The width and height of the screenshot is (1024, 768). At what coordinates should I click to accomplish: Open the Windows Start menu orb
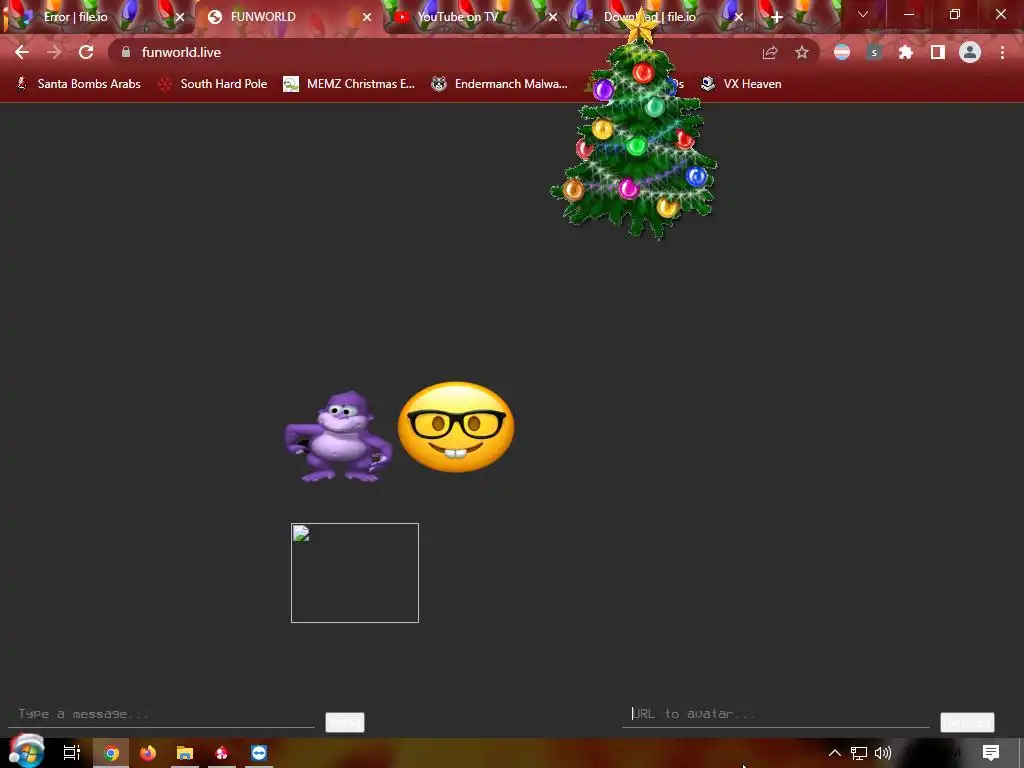coord(26,751)
